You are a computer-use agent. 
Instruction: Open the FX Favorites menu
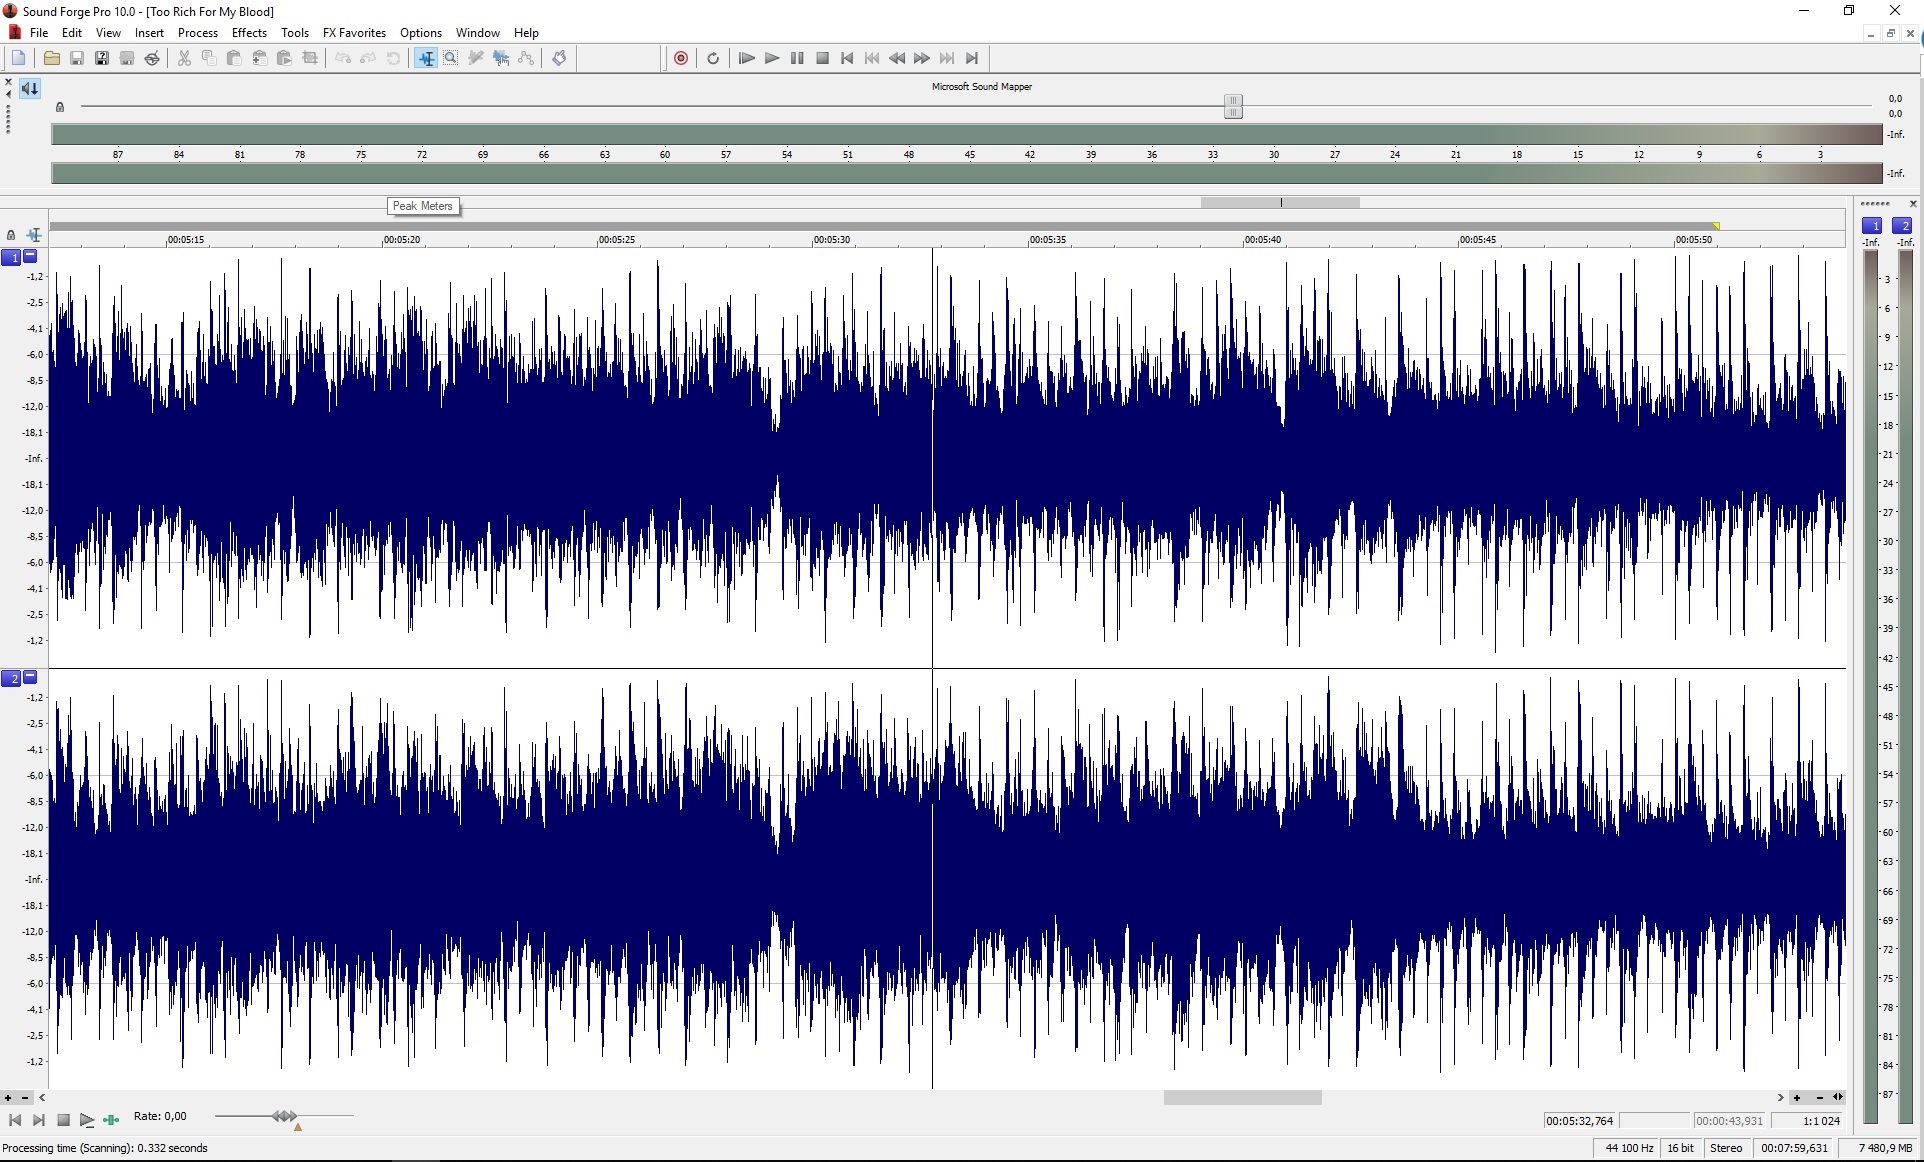click(354, 33)
